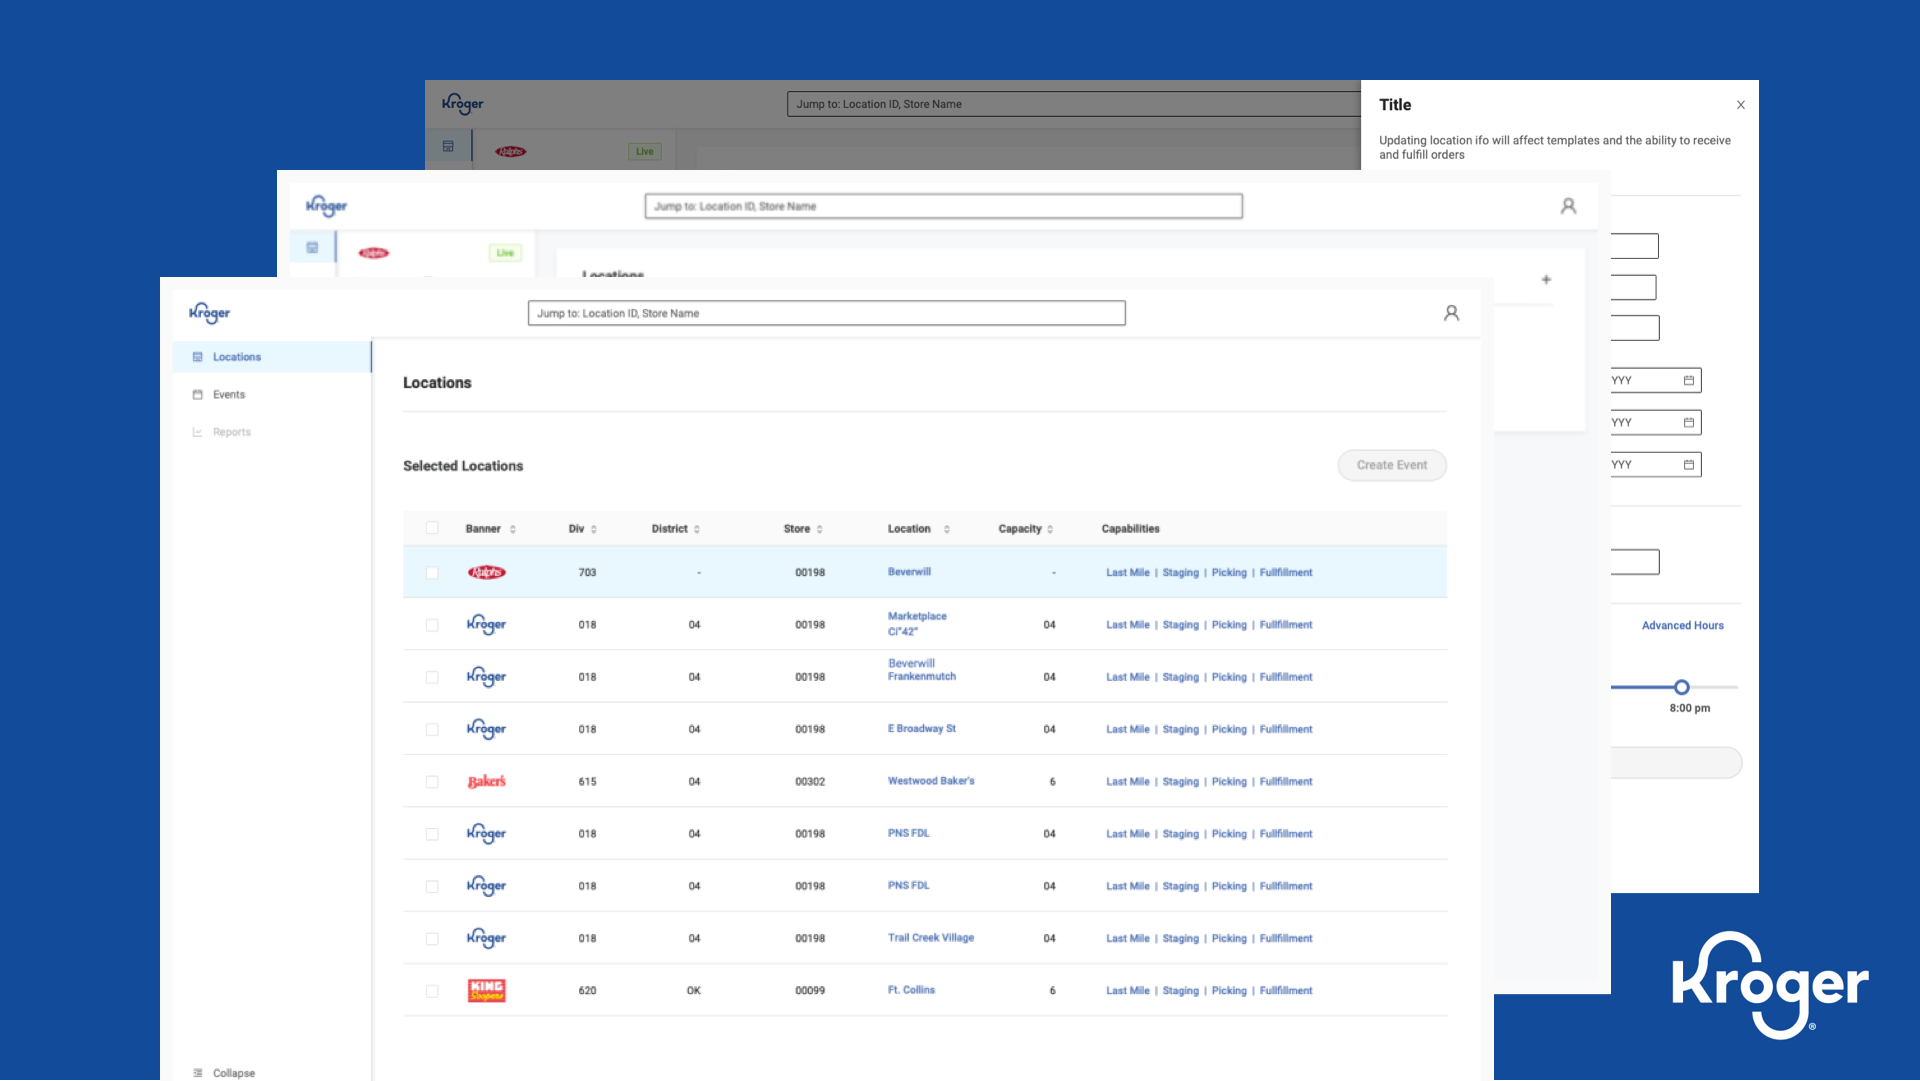Image resolution: width=1920 pixels, height=1081 pixels.
Task: Sort table by Store column arrows
Action: (x=820, y=529)
